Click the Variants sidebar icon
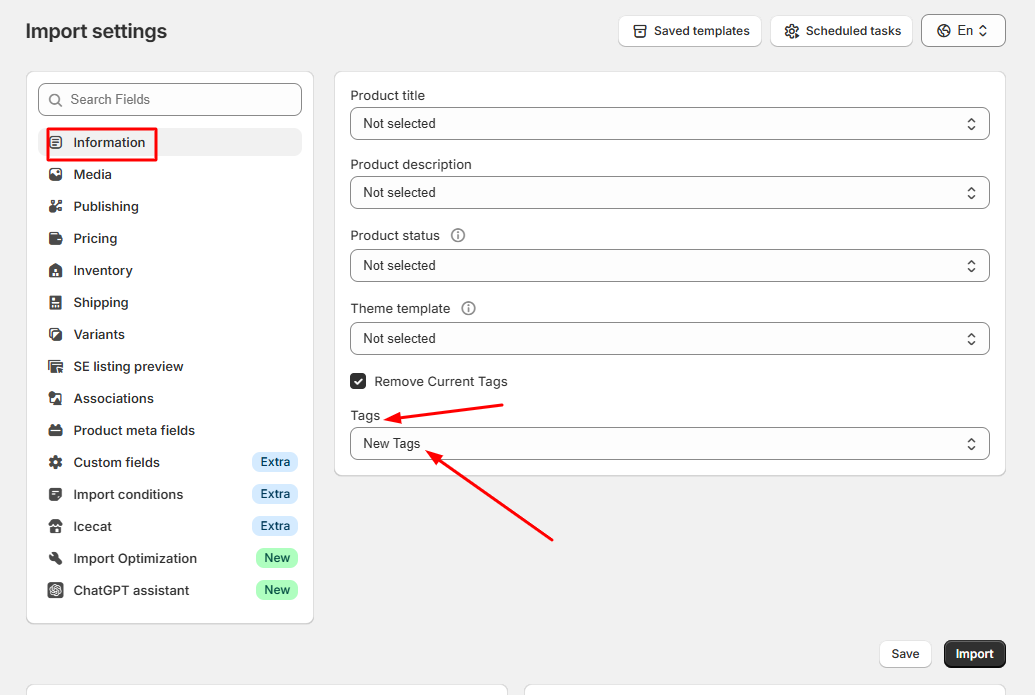The width and height of the screenshot is (1035, 695). 56,335
